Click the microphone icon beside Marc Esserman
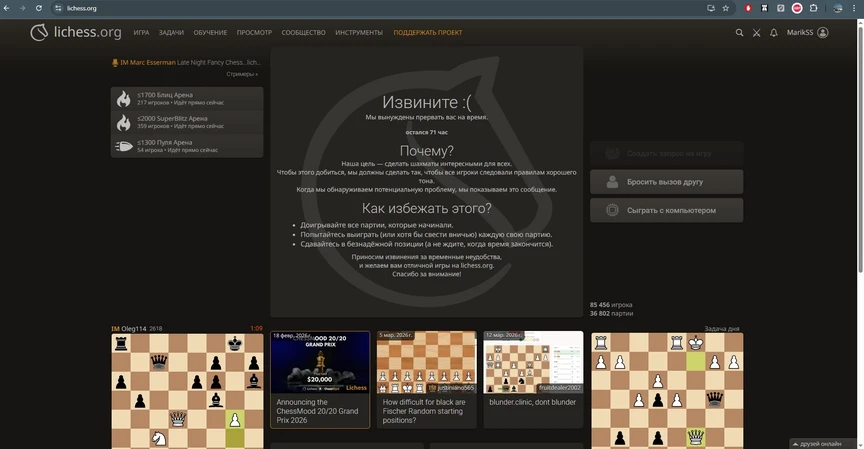The image size is (864, 449). [115, 62]
